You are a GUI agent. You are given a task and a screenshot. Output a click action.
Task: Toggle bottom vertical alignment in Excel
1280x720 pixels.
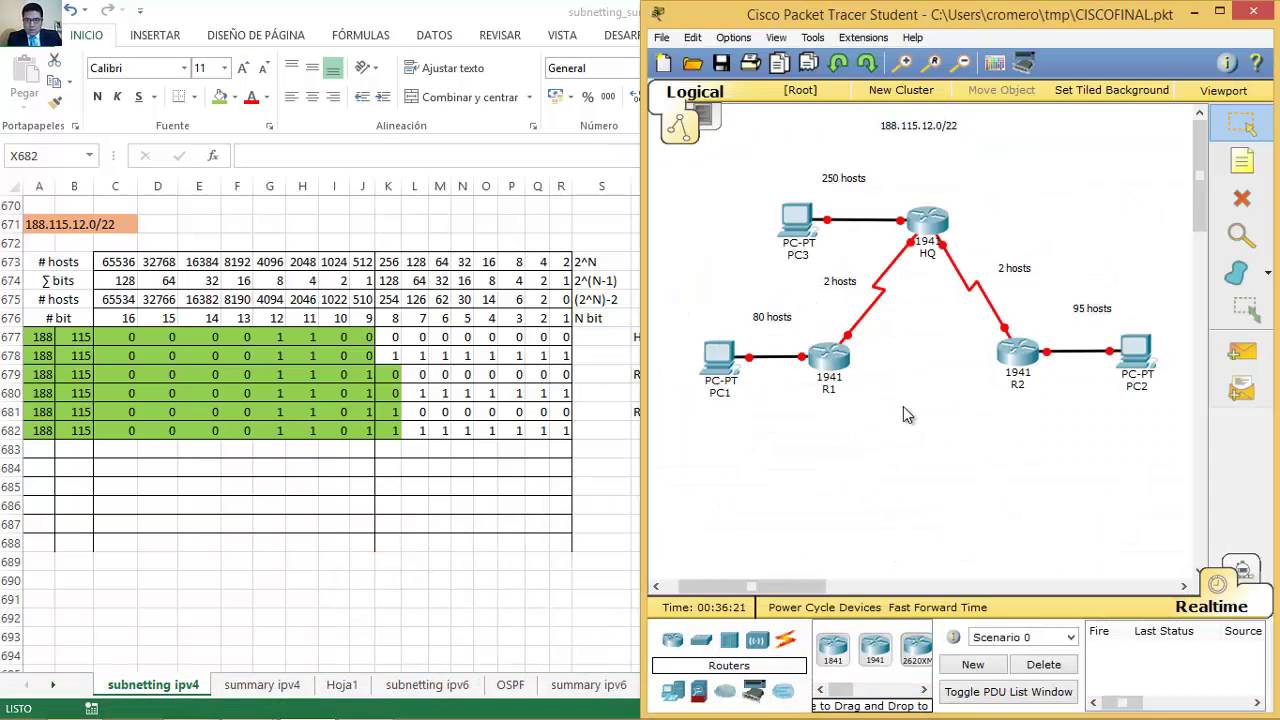coord(333,68)
